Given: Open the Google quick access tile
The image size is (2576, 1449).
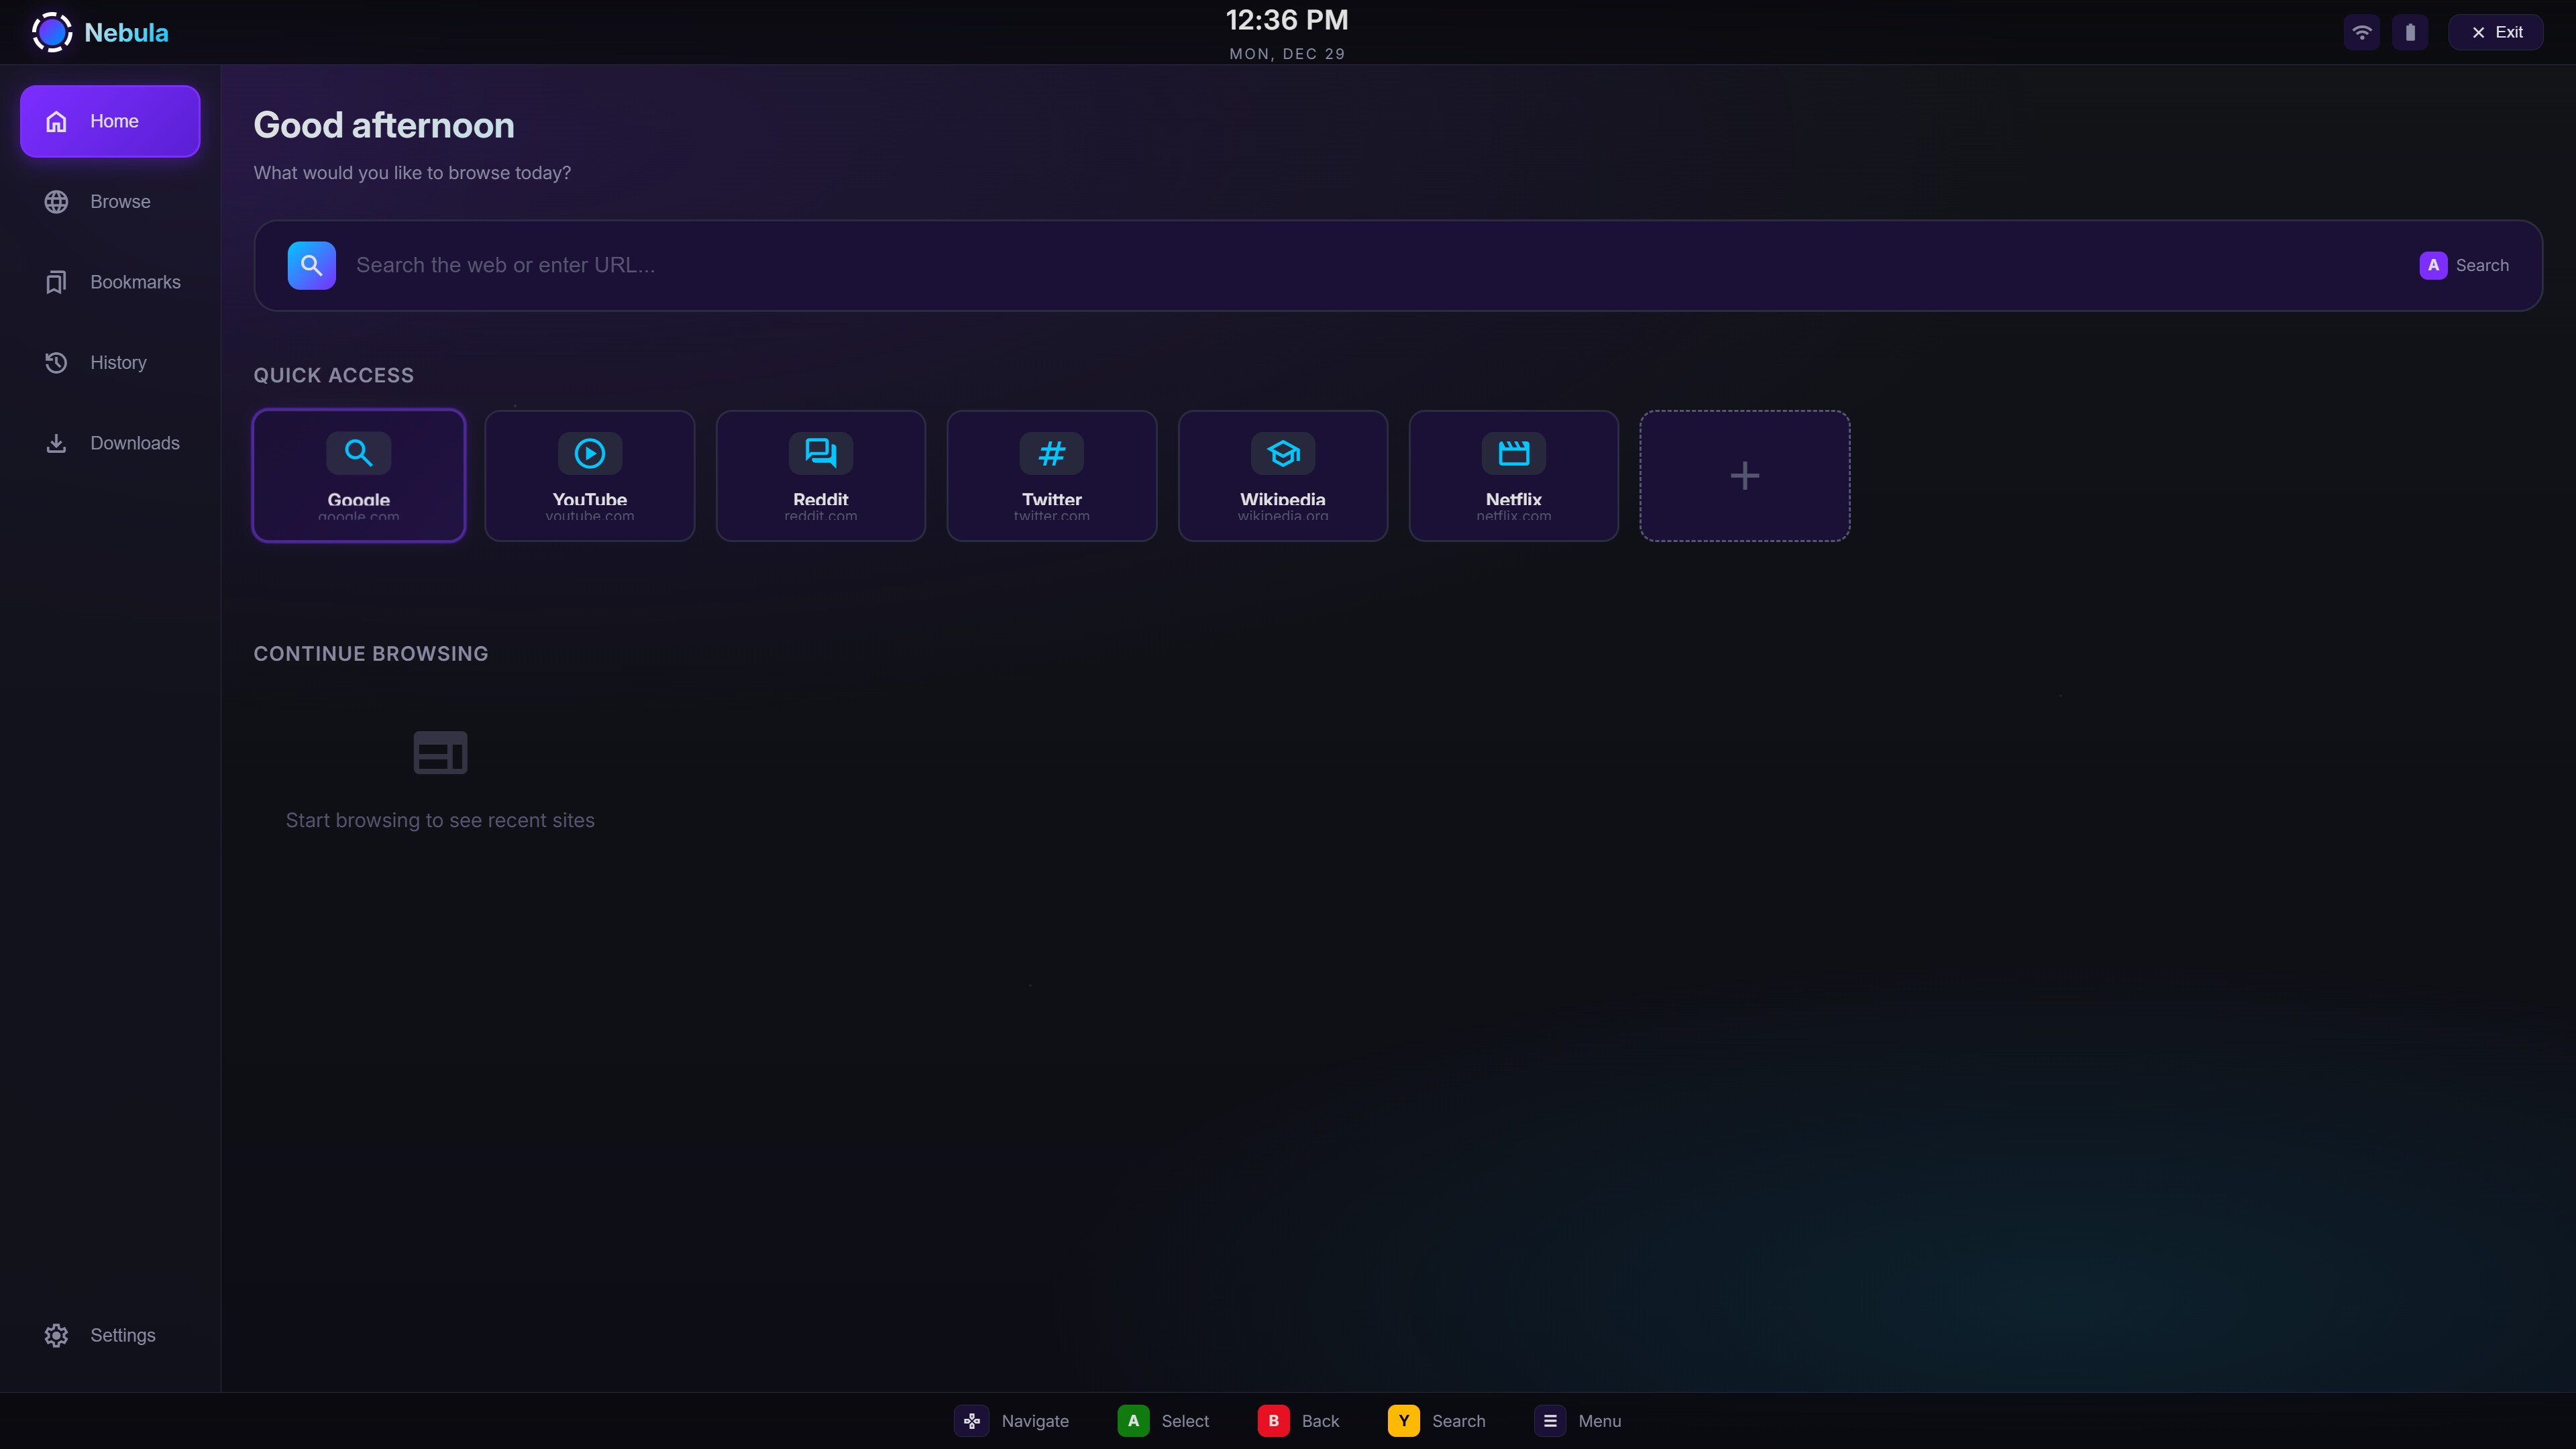Looking at the screenshot, I should click(x=358, y=475).
